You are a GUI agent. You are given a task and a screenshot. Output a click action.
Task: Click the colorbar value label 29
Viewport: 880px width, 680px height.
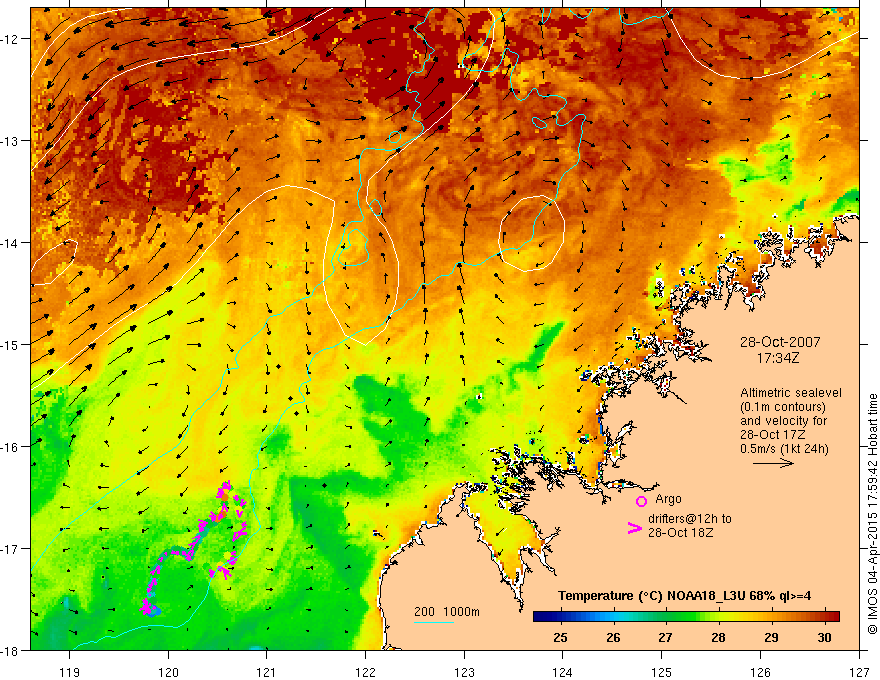coord(771,637)
